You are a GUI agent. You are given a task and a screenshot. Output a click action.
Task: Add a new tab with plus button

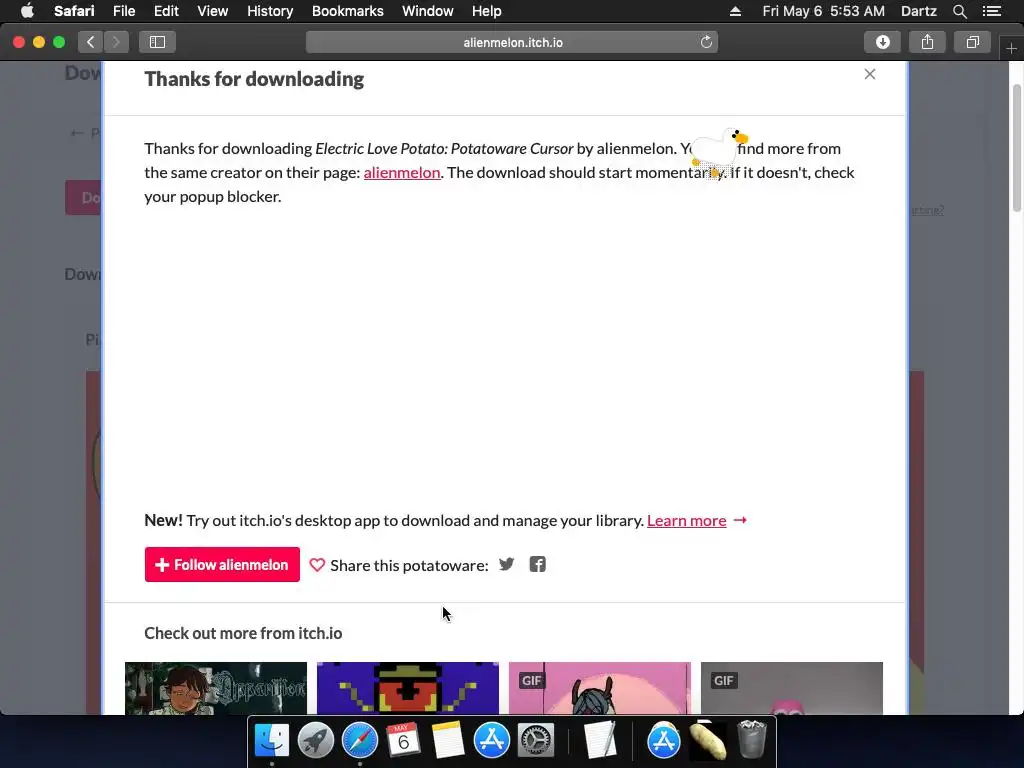pyautogui.click(x=1011, y=48)
